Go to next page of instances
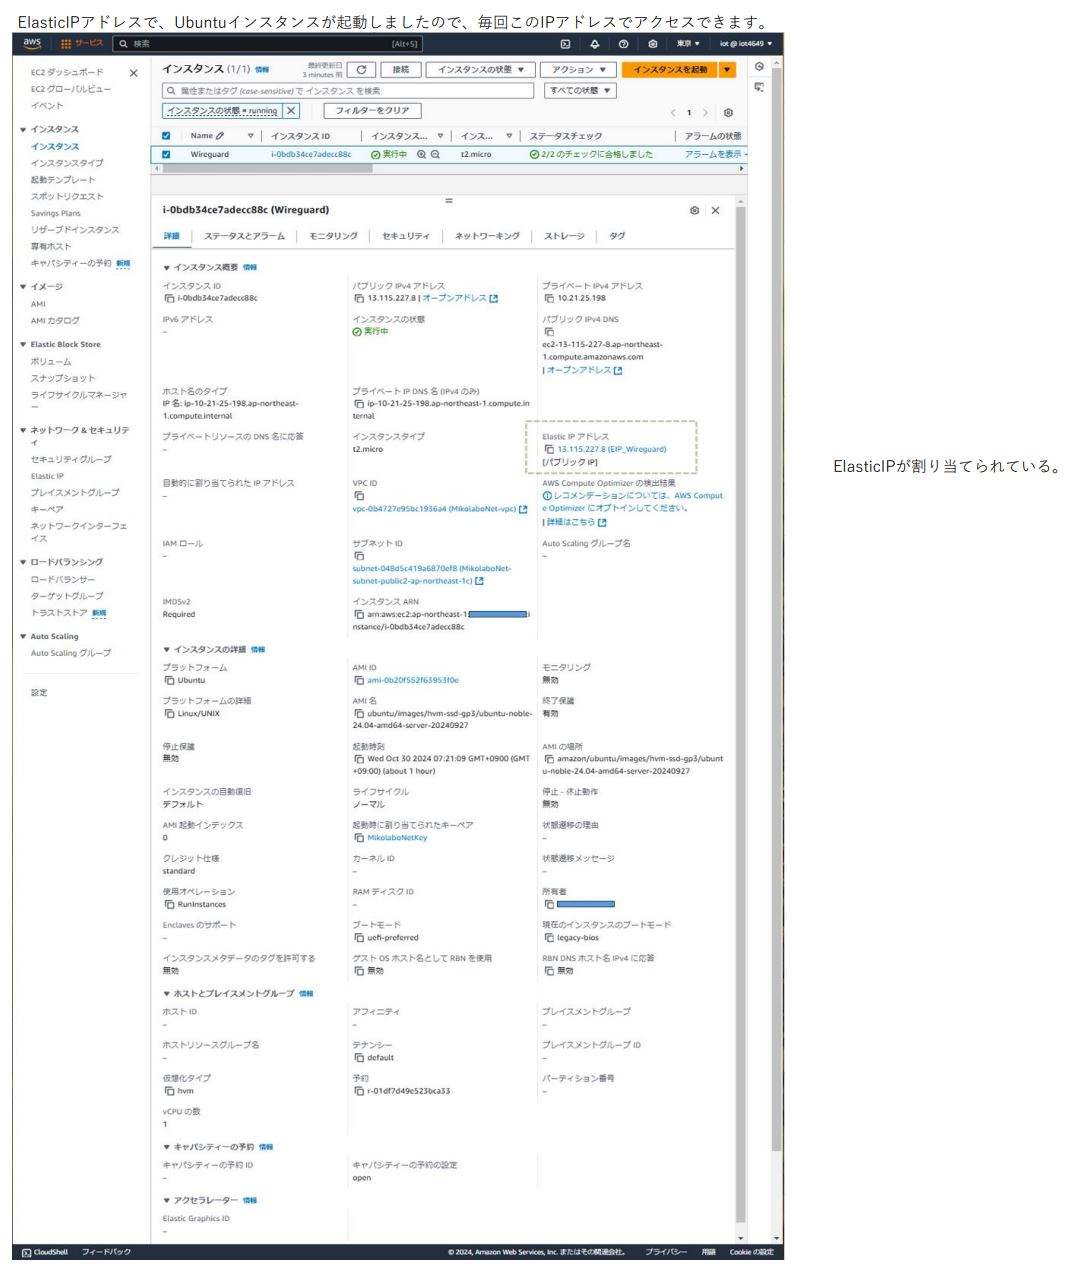Screen dimensions: 1070x1273 point(705,113)
